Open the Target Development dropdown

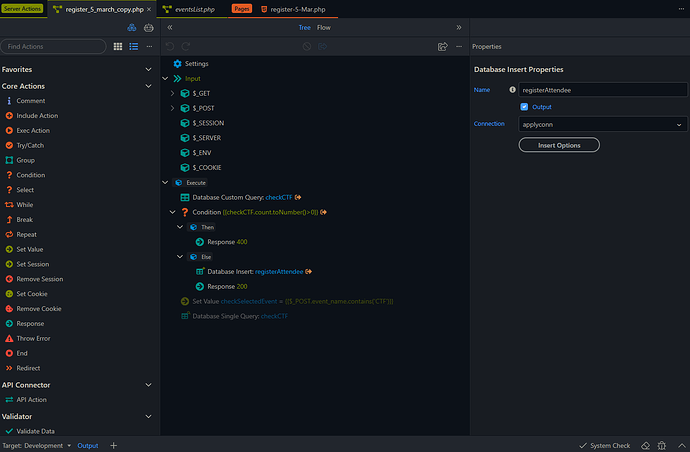click(37, 445)
